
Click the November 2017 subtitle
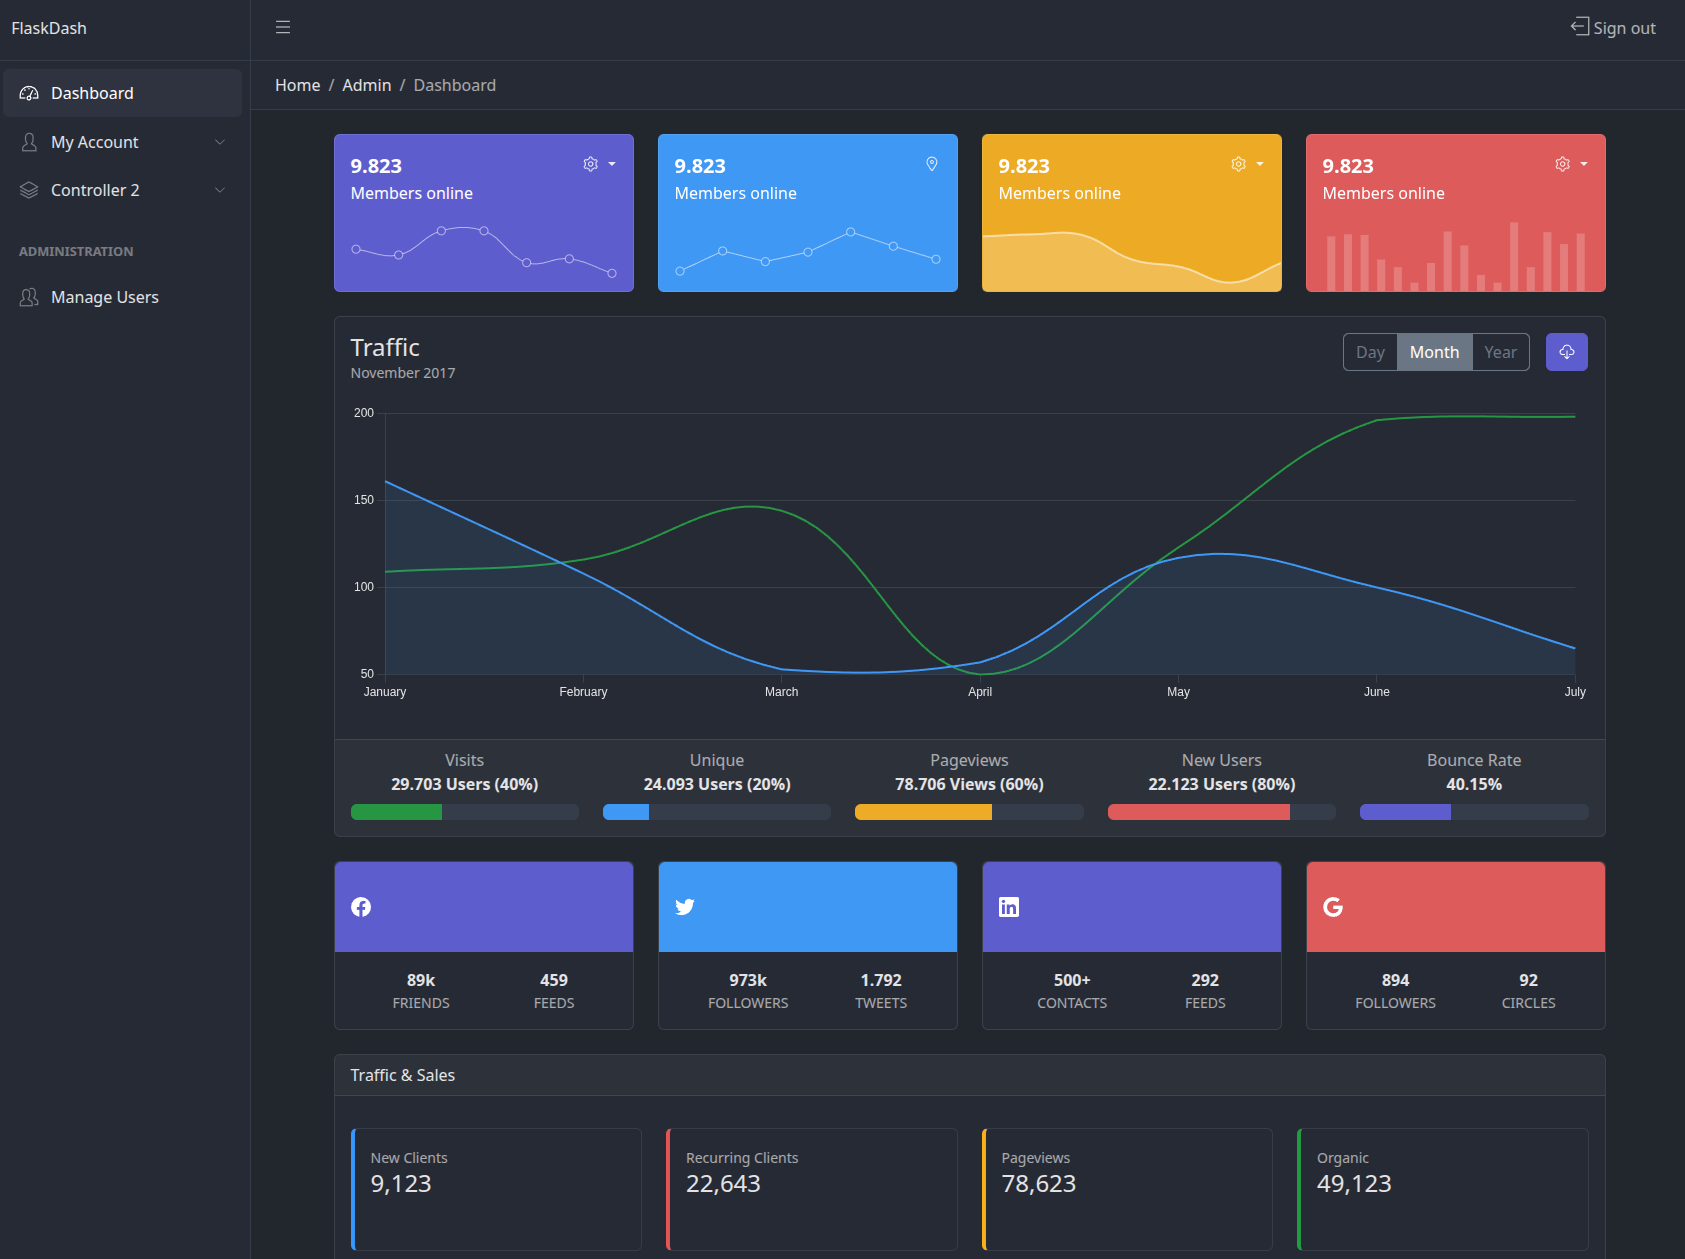pyautogui.click(x=403, y=373)
